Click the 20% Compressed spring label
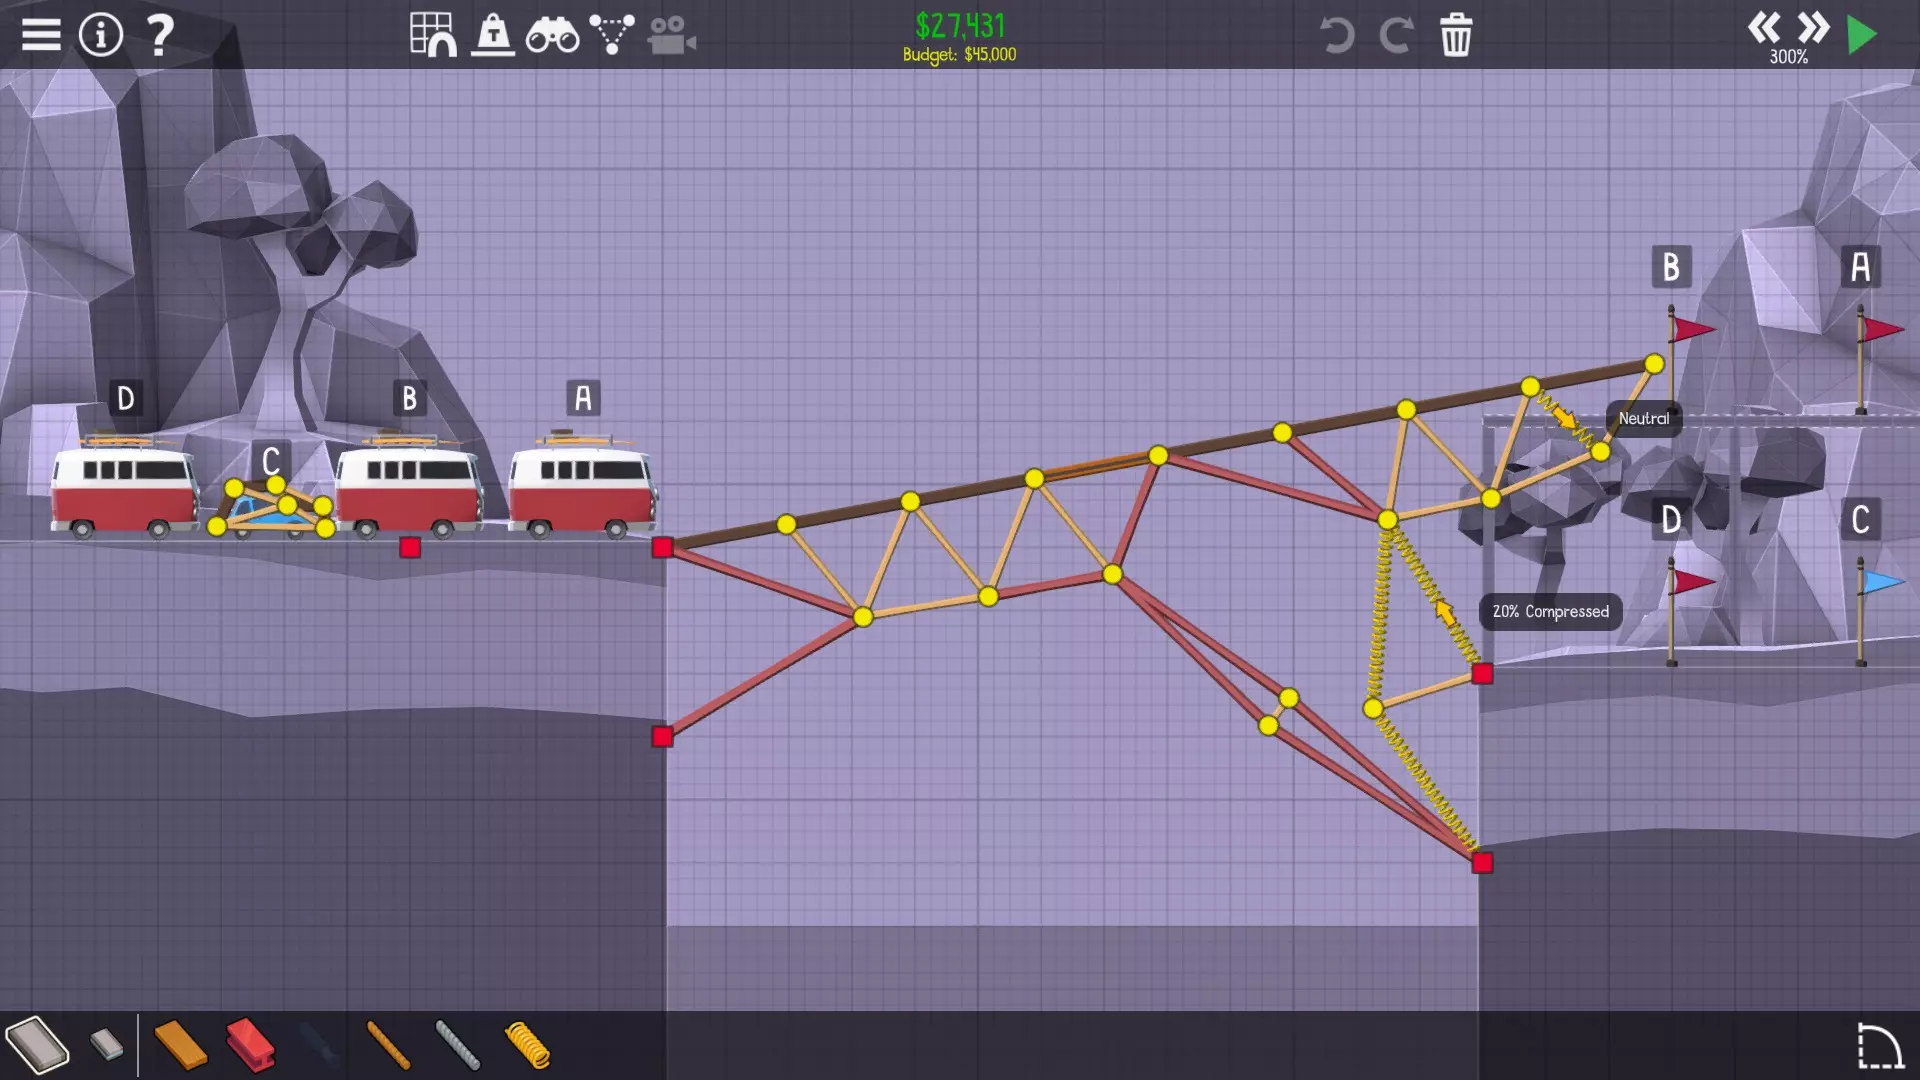Screen dimensions: 1920x1080 pos(1550,612)
